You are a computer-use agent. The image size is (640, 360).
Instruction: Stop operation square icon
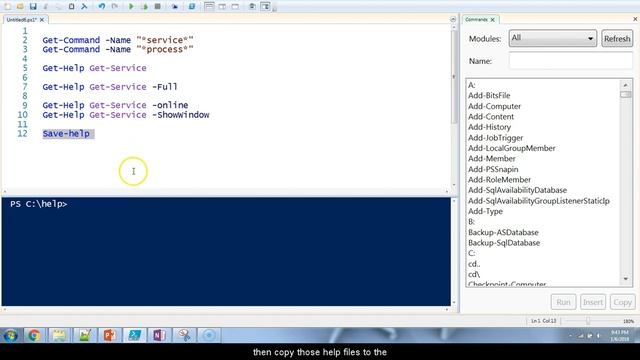158,7
